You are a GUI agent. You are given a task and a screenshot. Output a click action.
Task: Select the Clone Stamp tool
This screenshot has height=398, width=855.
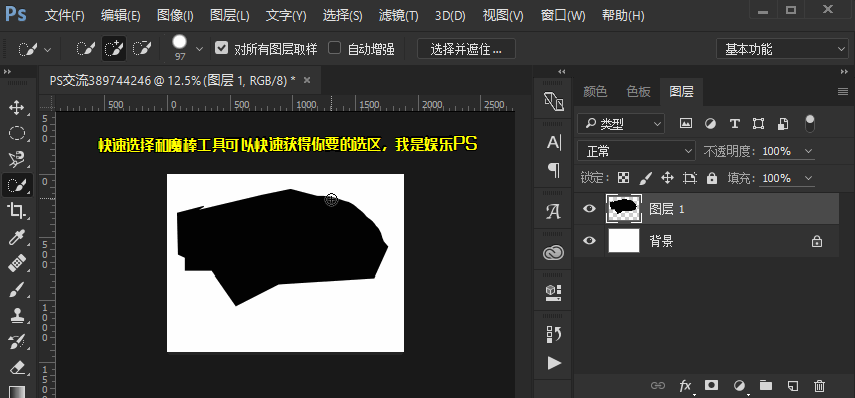17,316
